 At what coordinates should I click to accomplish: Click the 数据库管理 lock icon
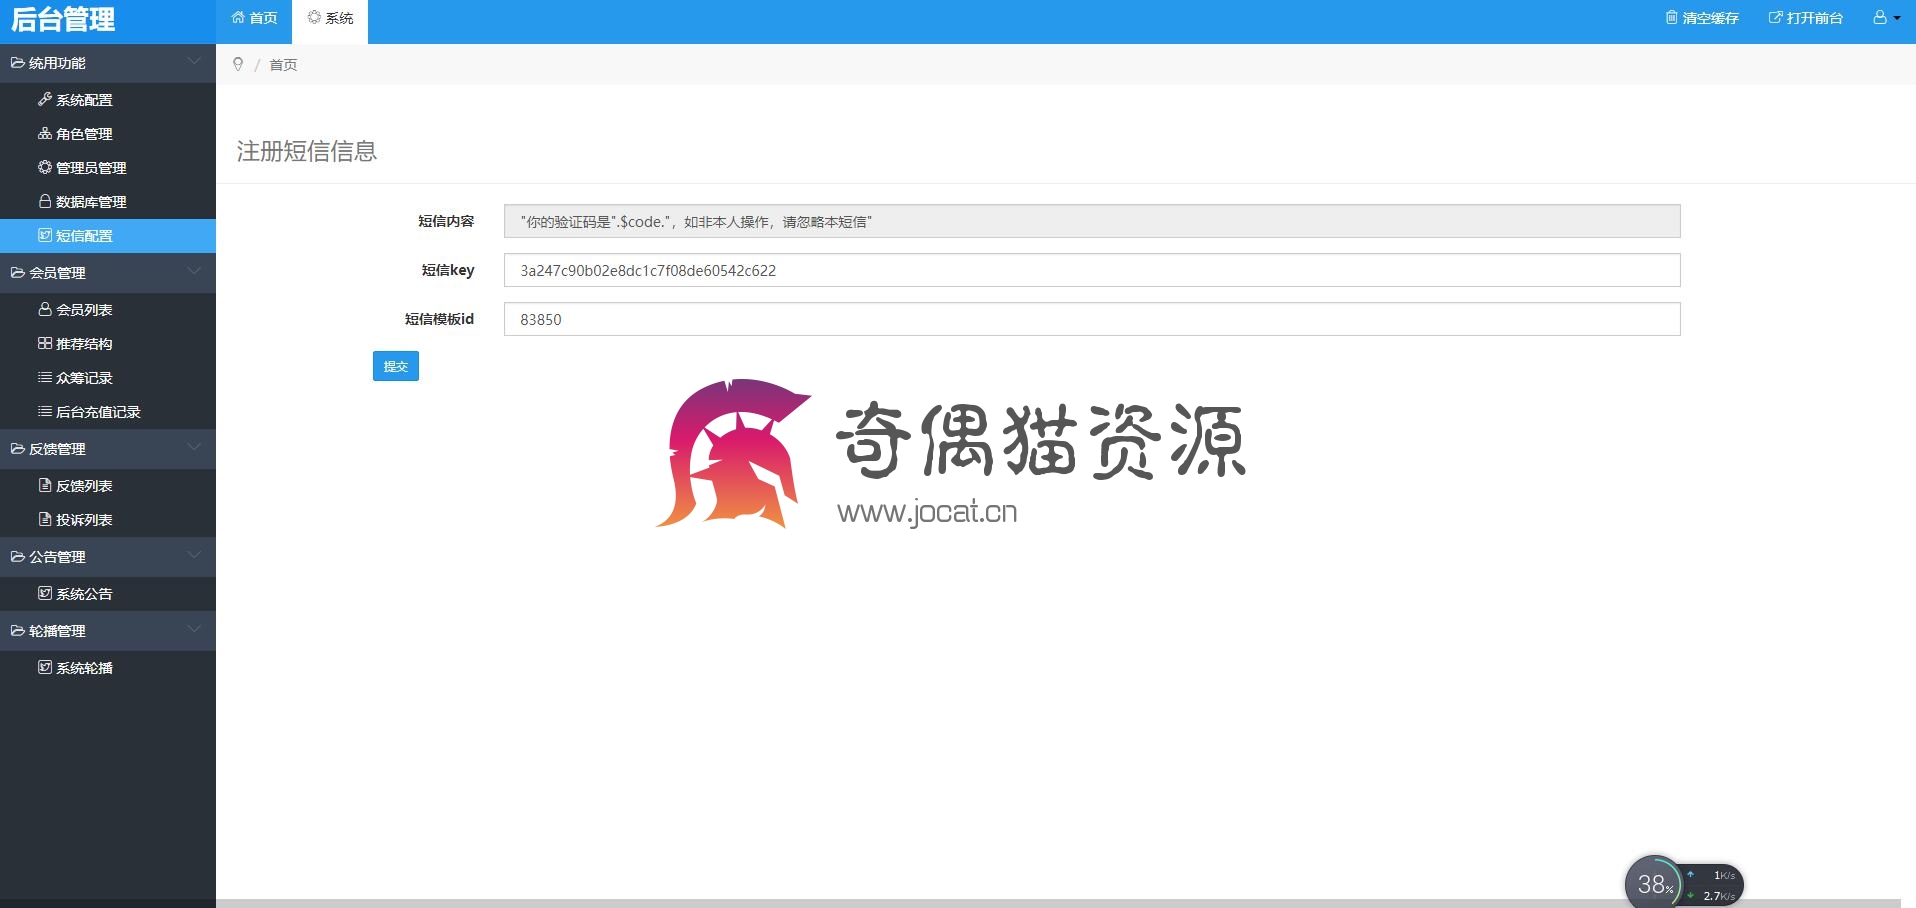click(x=45, y=202)
